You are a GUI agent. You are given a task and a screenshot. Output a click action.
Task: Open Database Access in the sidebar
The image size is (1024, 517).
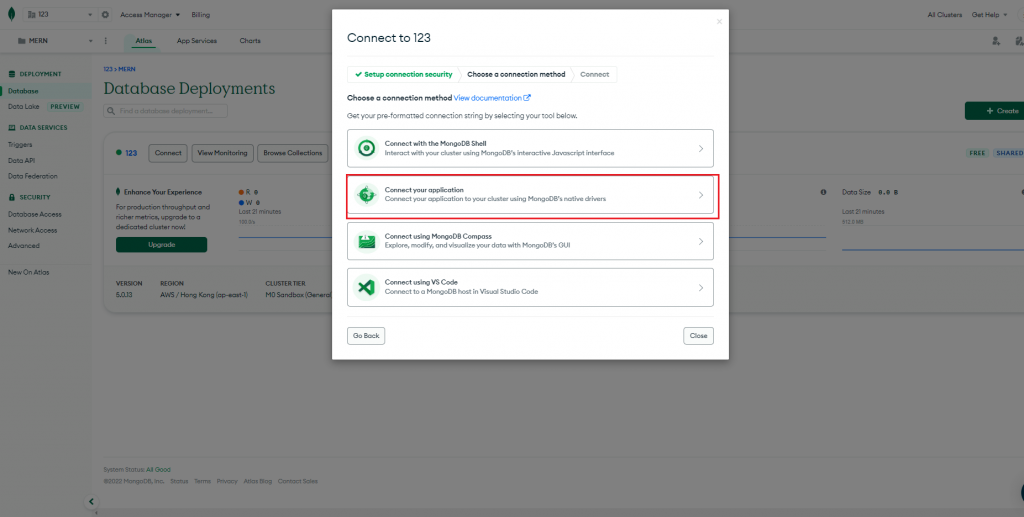click(35, 214)
